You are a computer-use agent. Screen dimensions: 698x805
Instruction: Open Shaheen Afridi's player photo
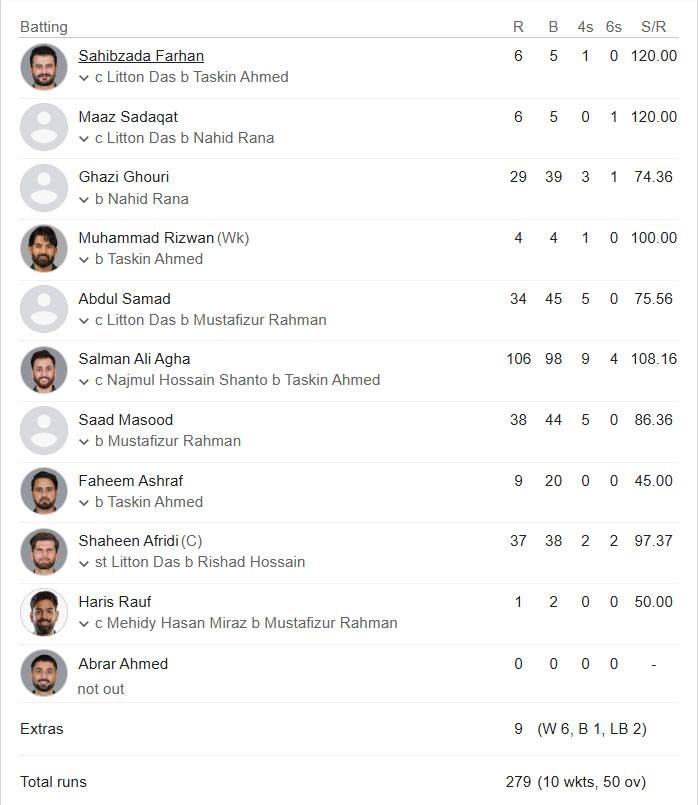pyautogui.click(x=44, y=552)
